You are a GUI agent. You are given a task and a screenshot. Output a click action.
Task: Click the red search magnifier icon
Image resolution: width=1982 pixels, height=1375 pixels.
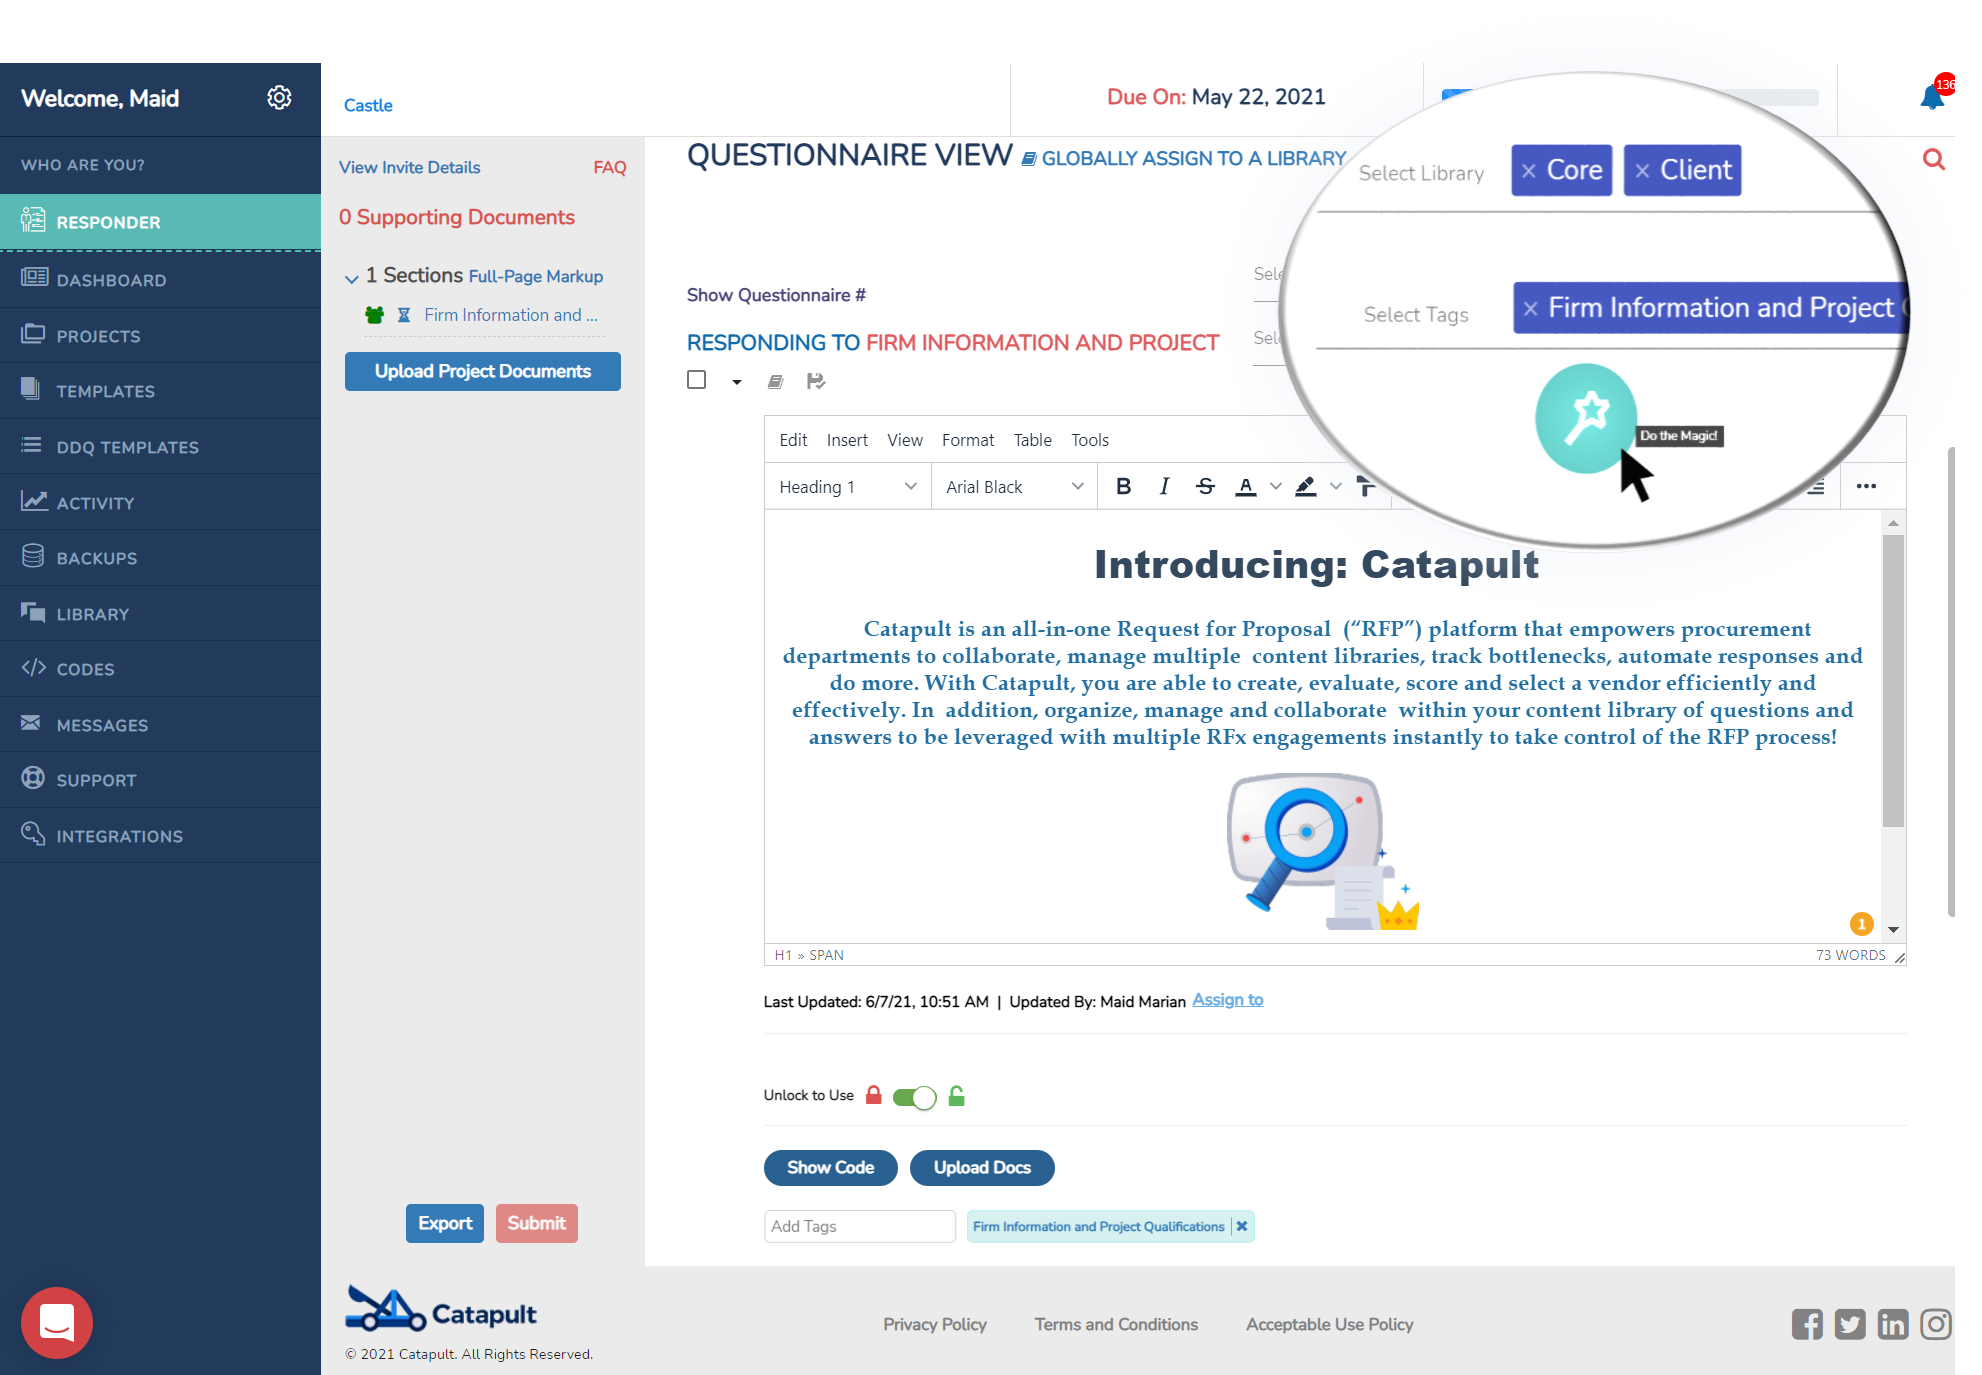(x=1933, y=160)
